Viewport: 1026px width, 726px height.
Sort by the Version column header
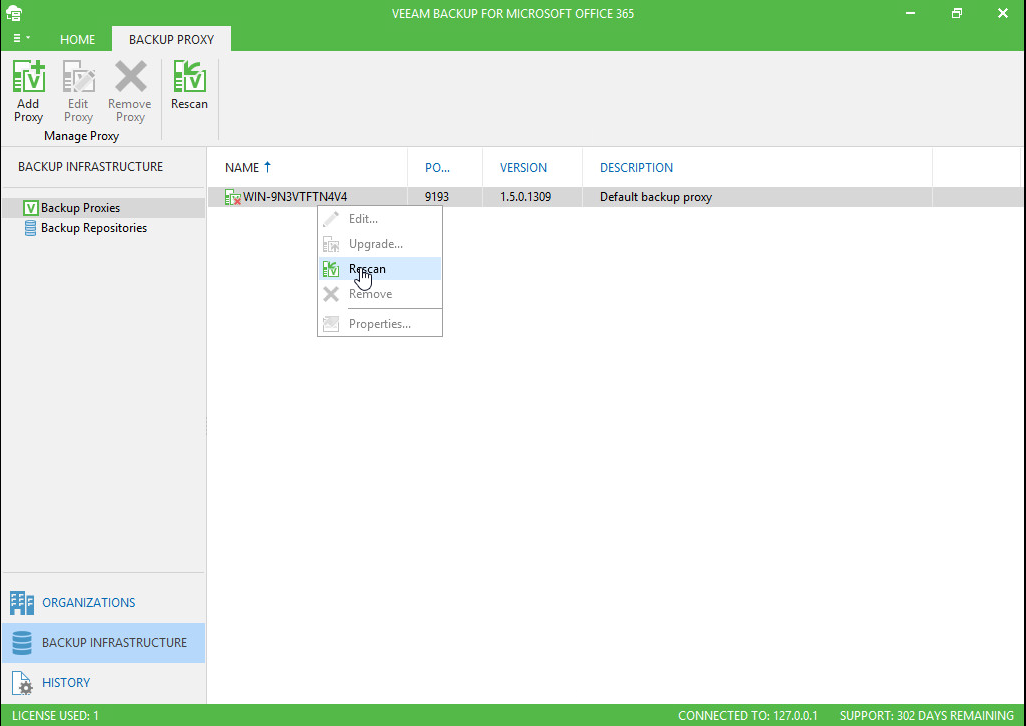pos(523,168)
